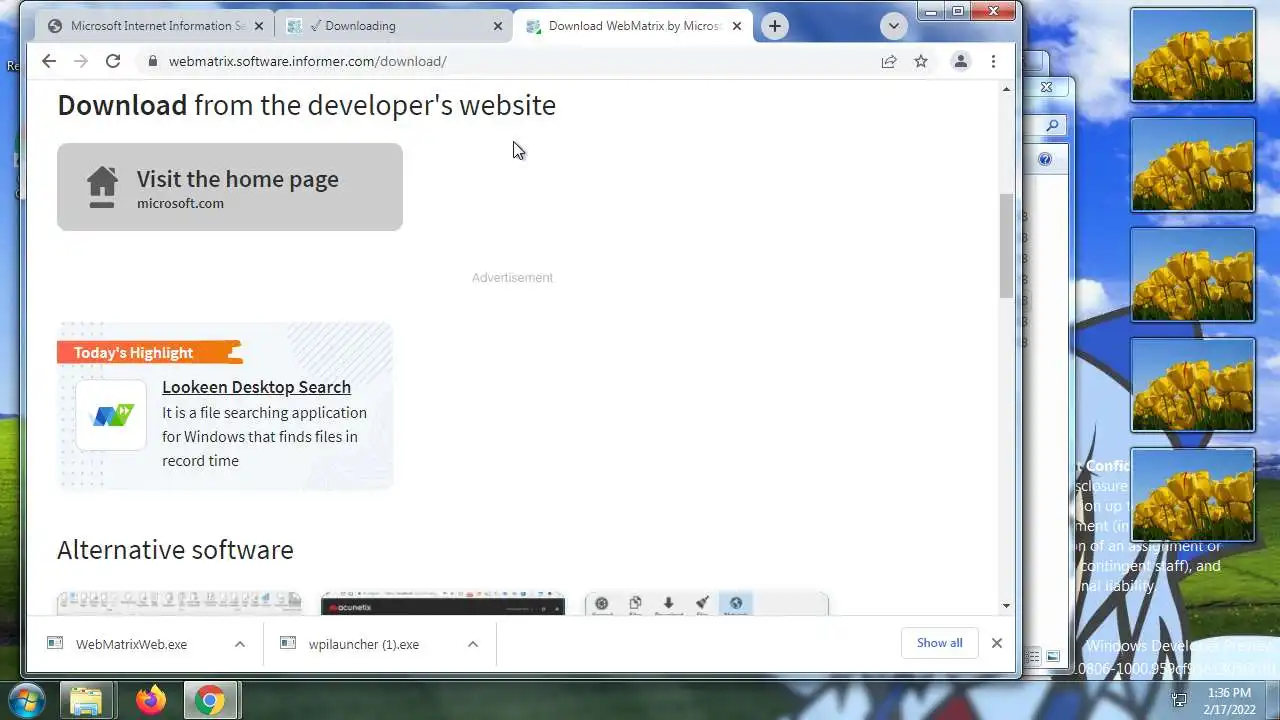Click the network icon in system tray
This screenshot has width=1280, height=720.
point(1179,700)
